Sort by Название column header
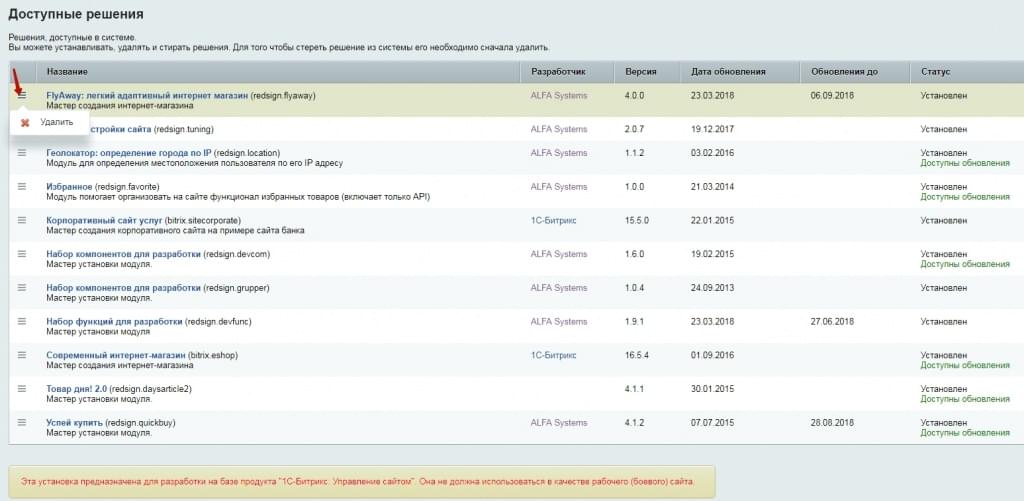The height and width of the screenshot is (501, 1024). pyautogui.click(x=67, y=71)
